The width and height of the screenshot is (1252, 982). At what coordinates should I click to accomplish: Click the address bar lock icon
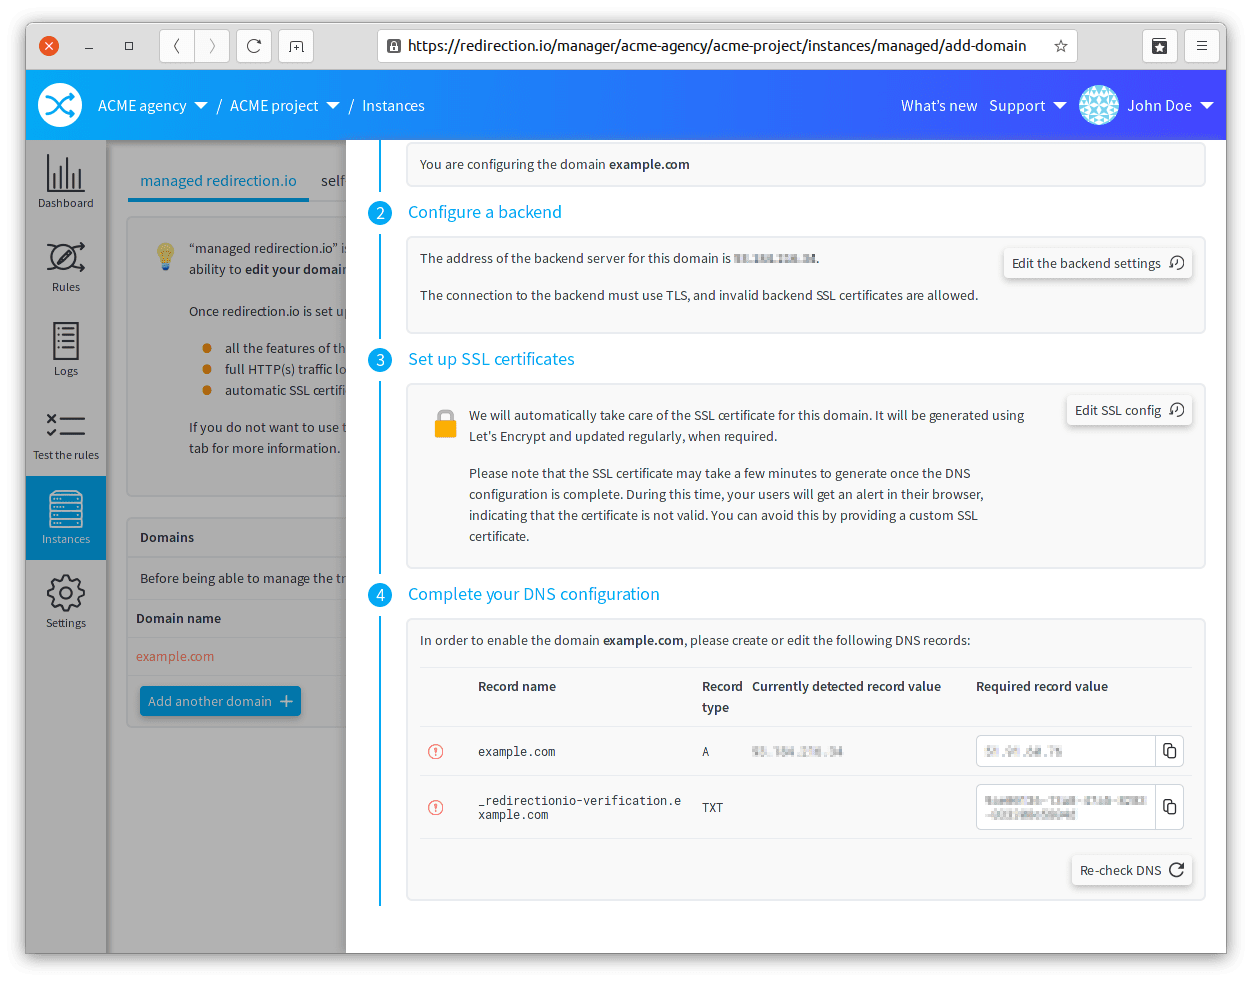394,46
